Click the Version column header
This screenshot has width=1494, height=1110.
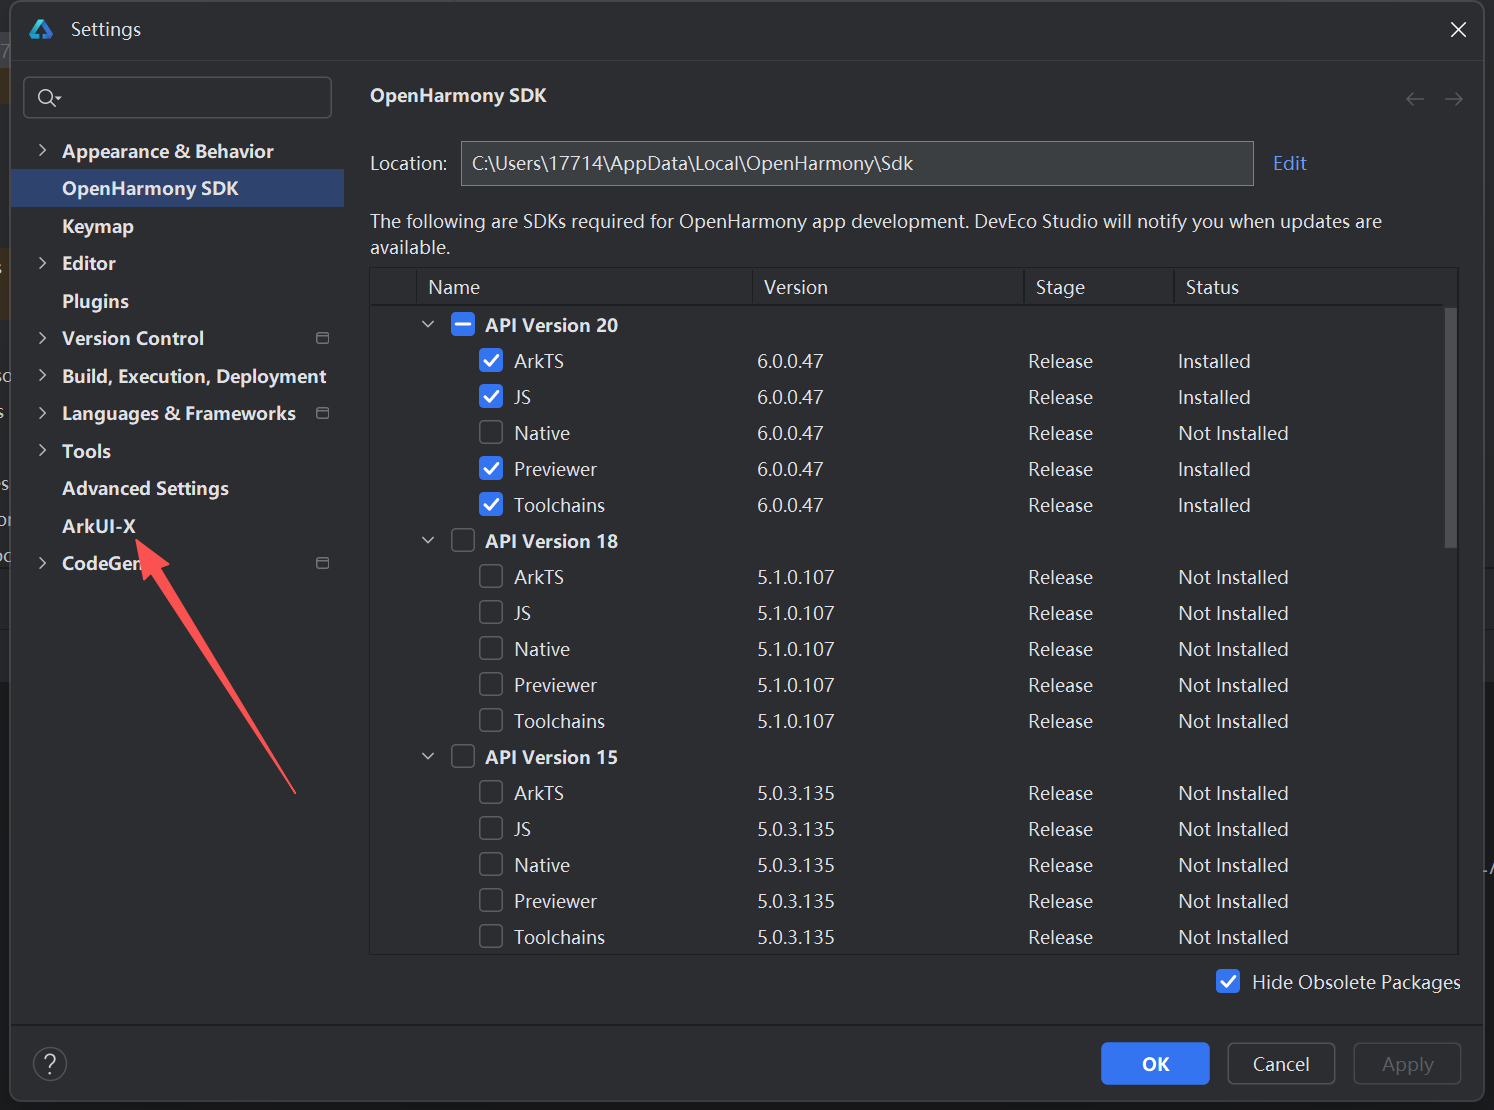(888, 287)
